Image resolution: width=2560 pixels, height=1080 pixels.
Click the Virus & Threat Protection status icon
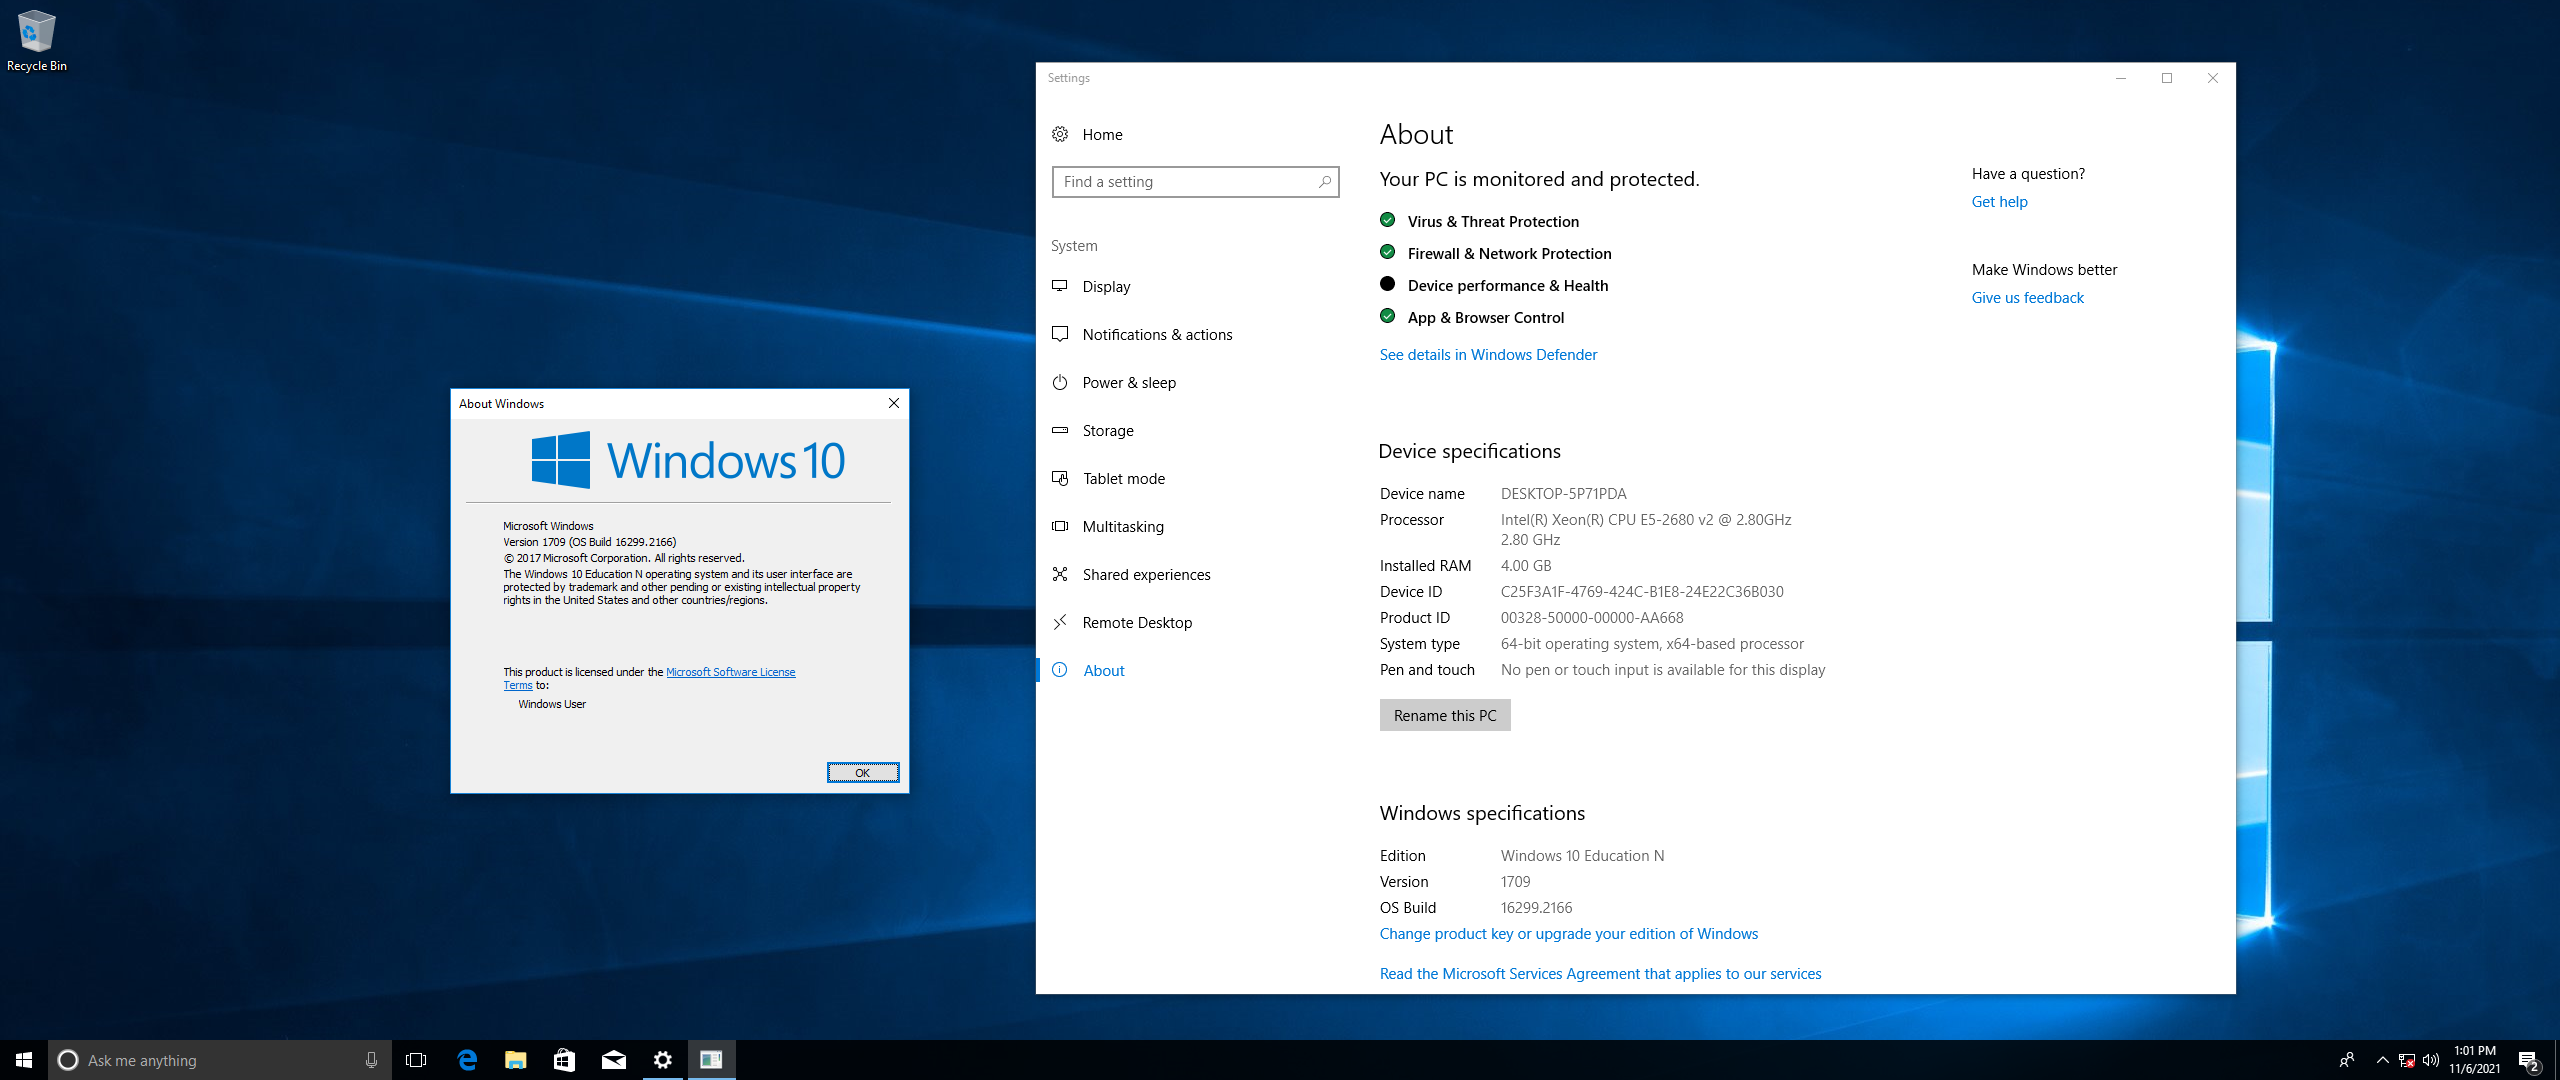1387,220
